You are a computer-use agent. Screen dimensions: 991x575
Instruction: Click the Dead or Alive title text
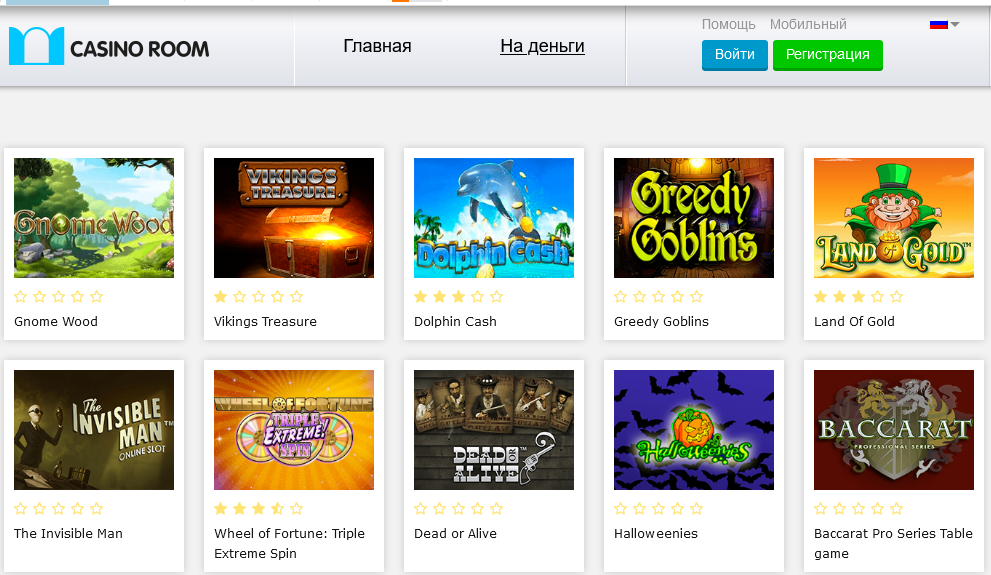[x=455, y=533]
